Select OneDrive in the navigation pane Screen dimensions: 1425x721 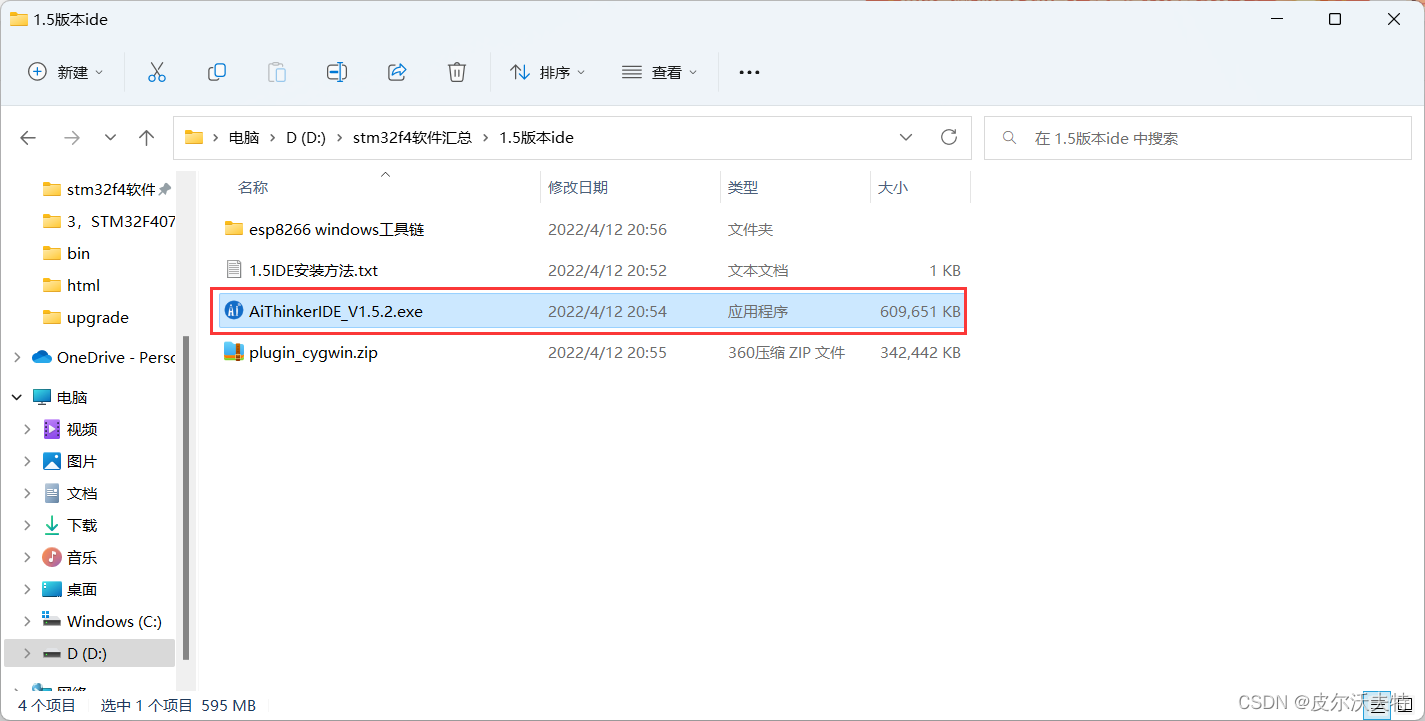(115, 357)
